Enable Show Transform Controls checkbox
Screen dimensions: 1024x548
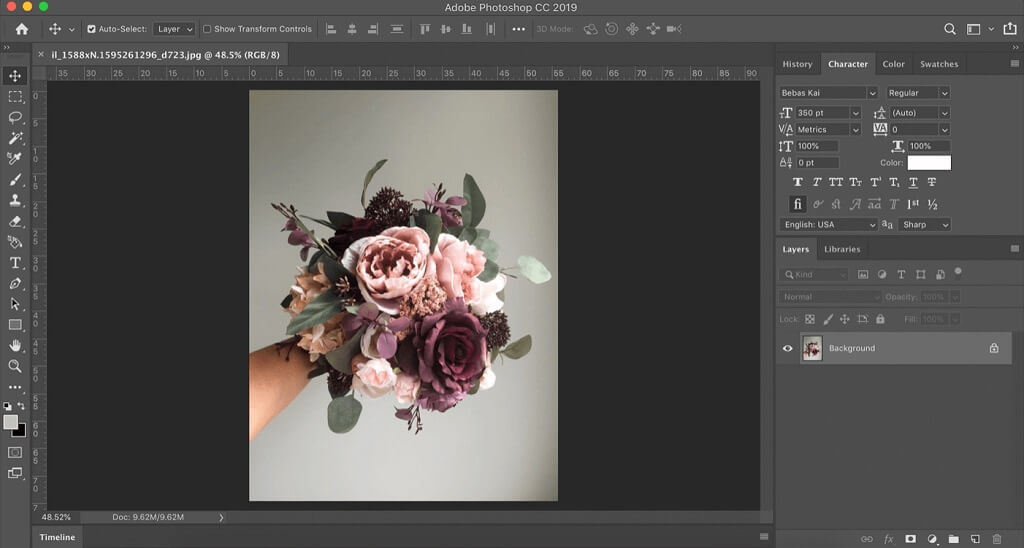pyautogui.click(x=207, y=29)
